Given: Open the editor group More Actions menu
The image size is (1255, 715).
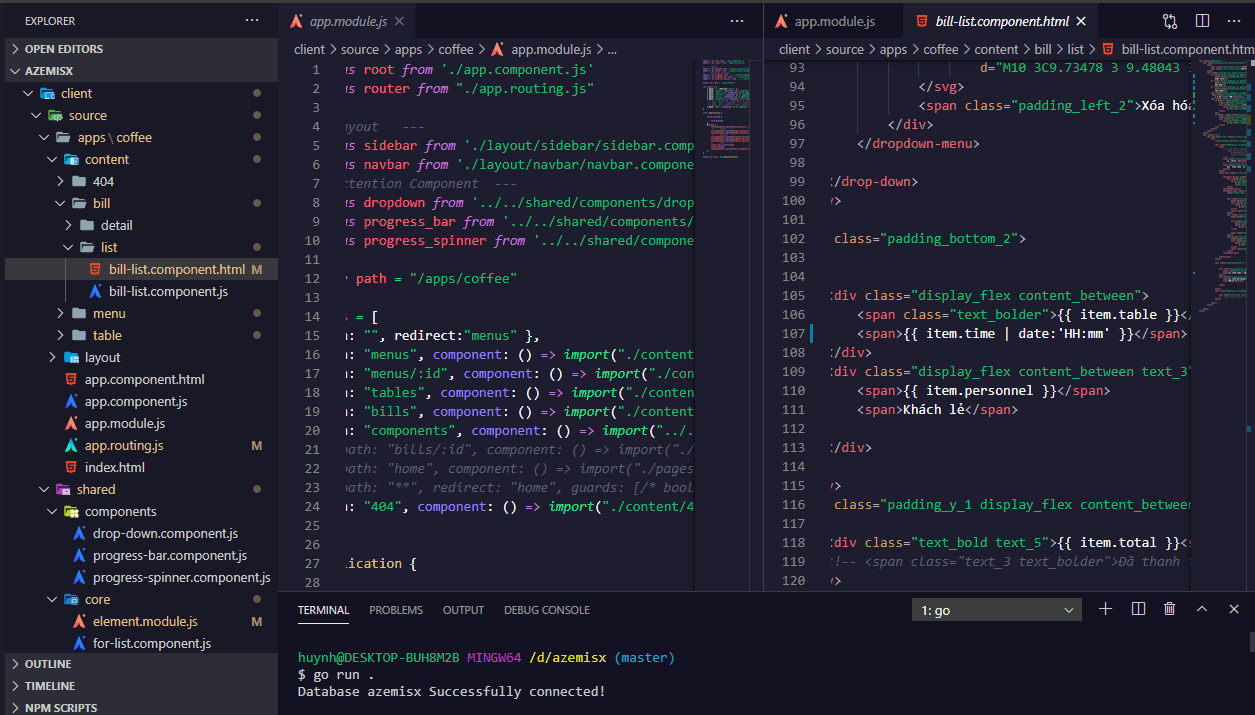Looking at the screenshot, I should (x=1234, y=20).
